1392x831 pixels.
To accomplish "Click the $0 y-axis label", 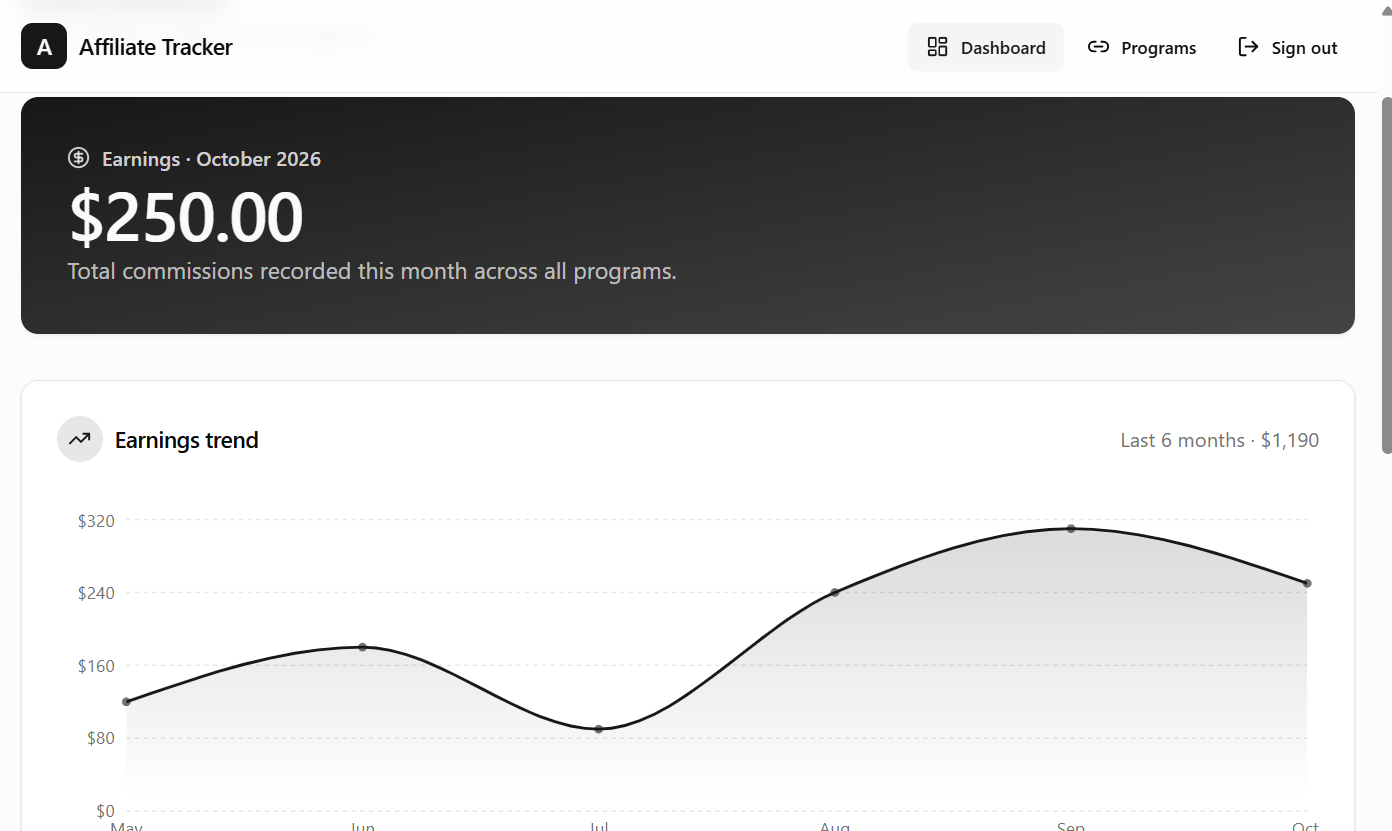I will 105,811.
